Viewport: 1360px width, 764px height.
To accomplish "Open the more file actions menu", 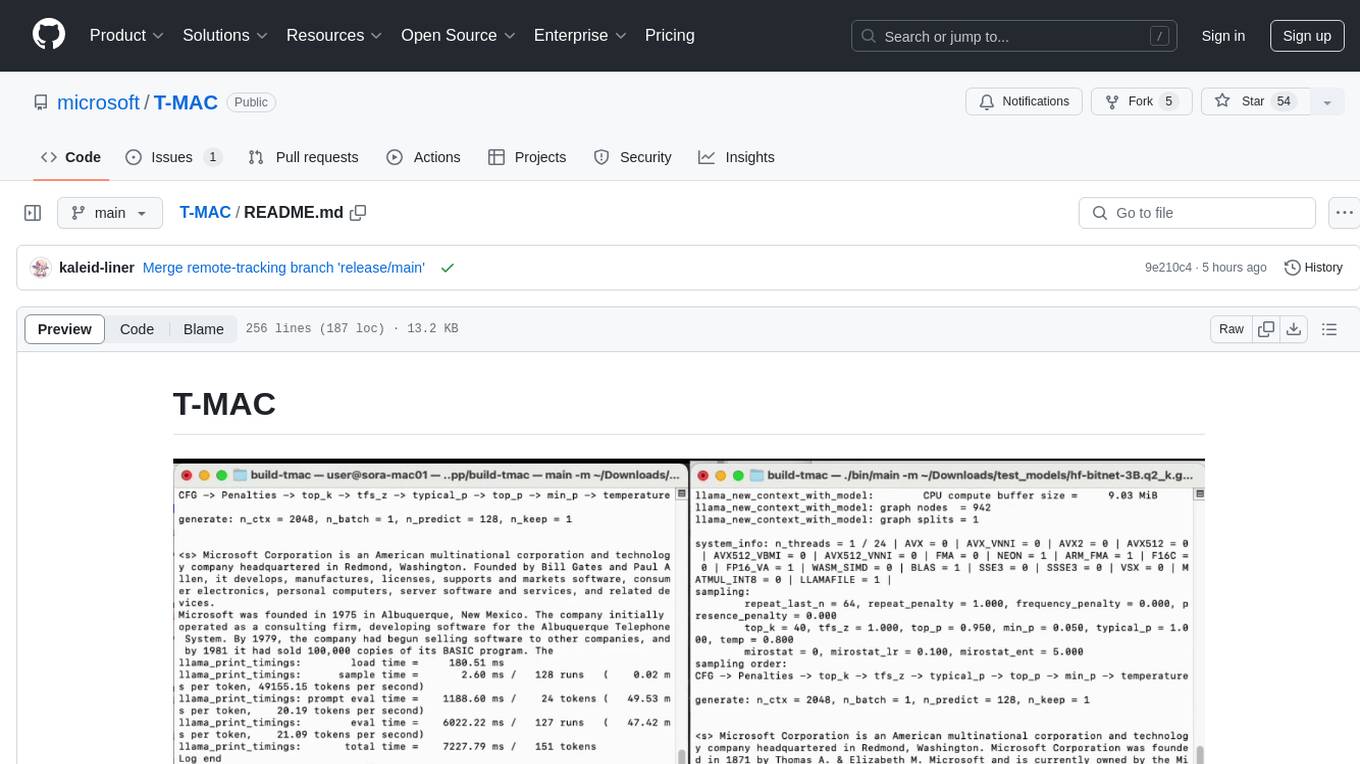I will 1344,213.
